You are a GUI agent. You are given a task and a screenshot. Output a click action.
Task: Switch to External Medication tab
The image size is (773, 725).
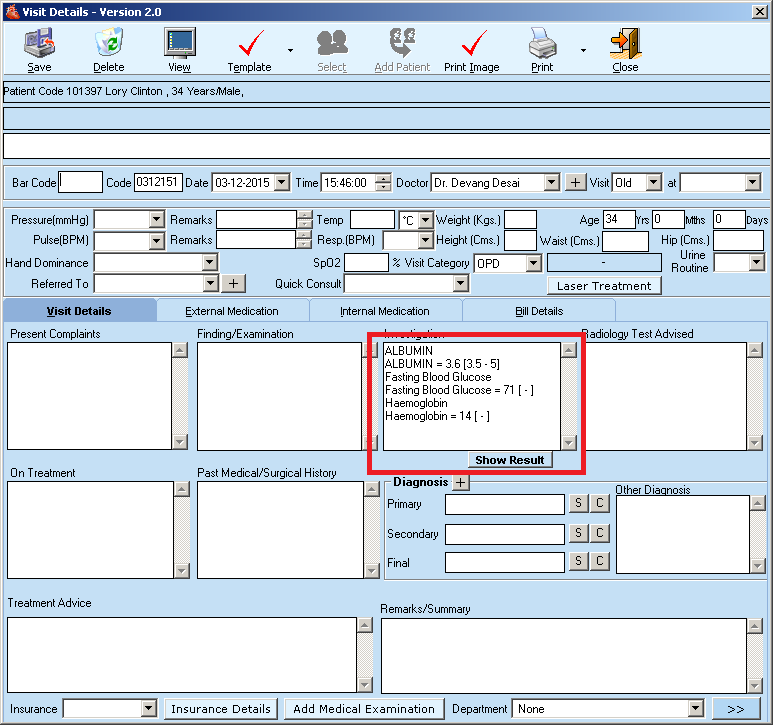[232, 311]
